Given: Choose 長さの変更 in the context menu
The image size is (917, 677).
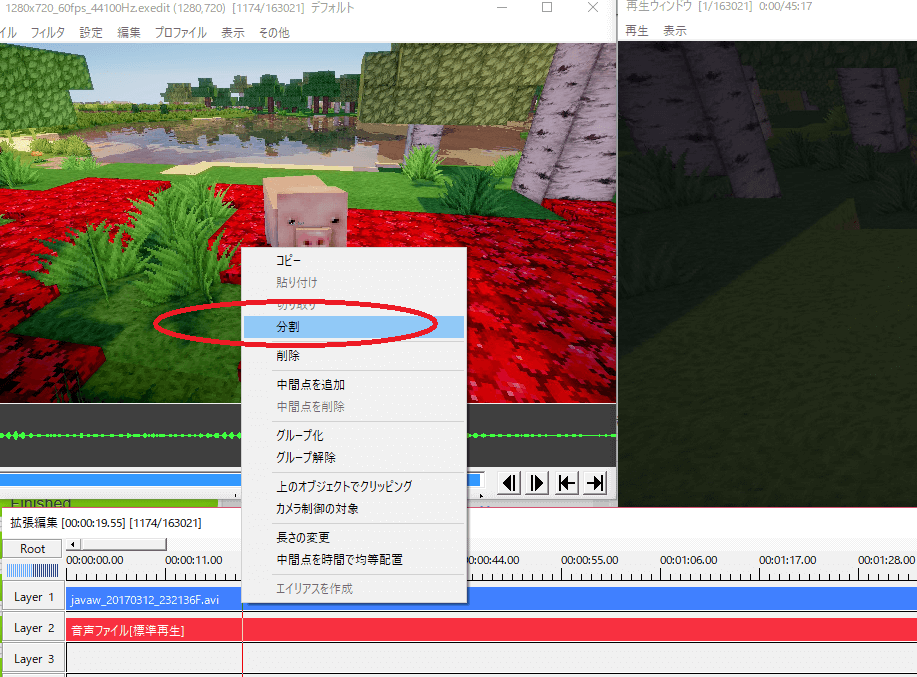Looking at the screenshot, I should [354, 537].
